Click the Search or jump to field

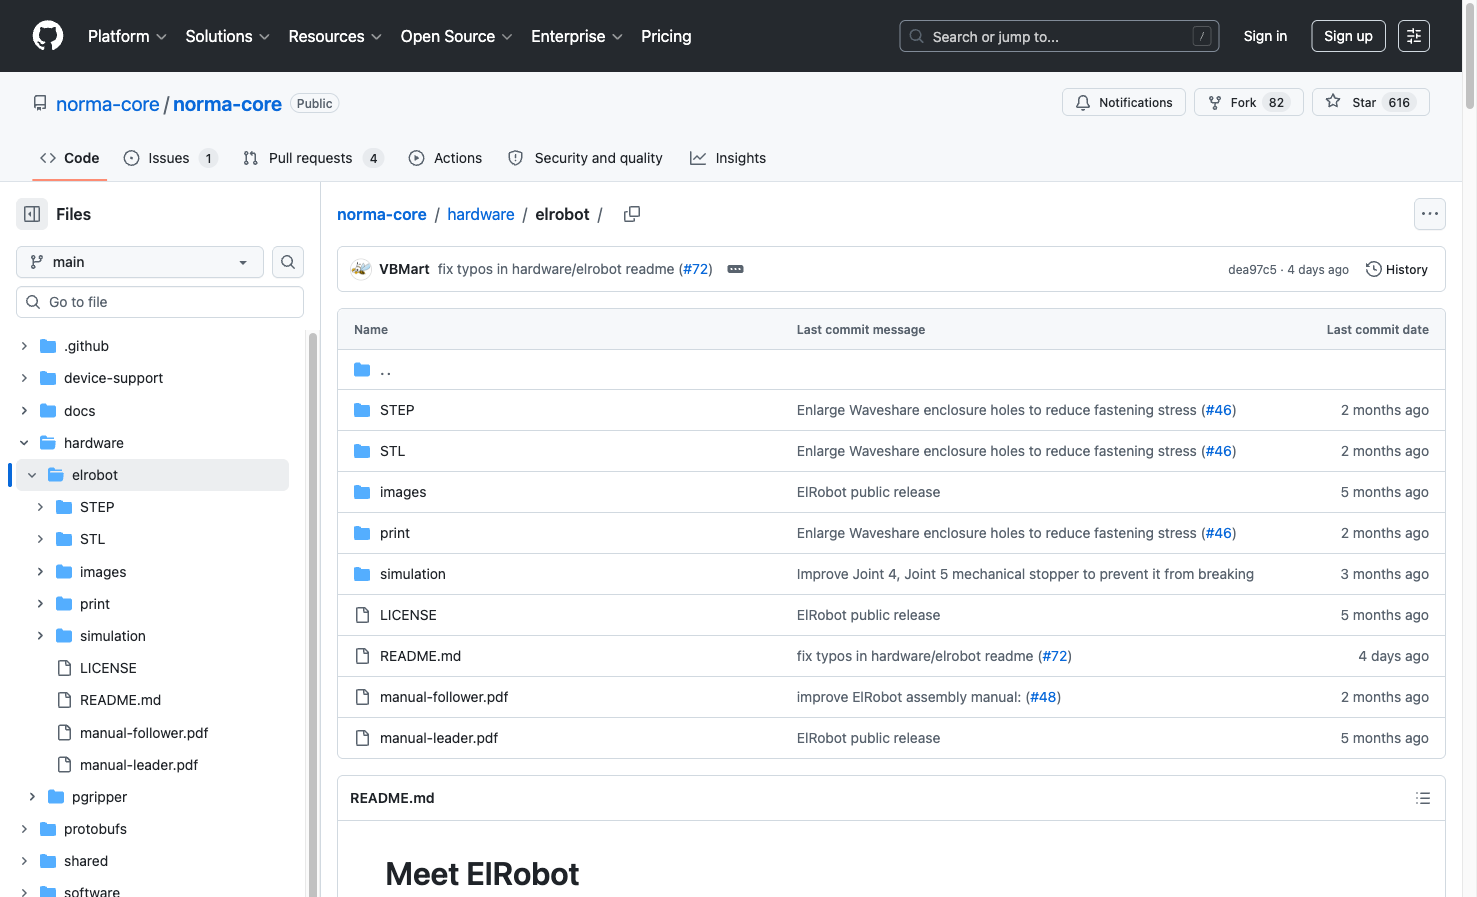coord(1059,36)
